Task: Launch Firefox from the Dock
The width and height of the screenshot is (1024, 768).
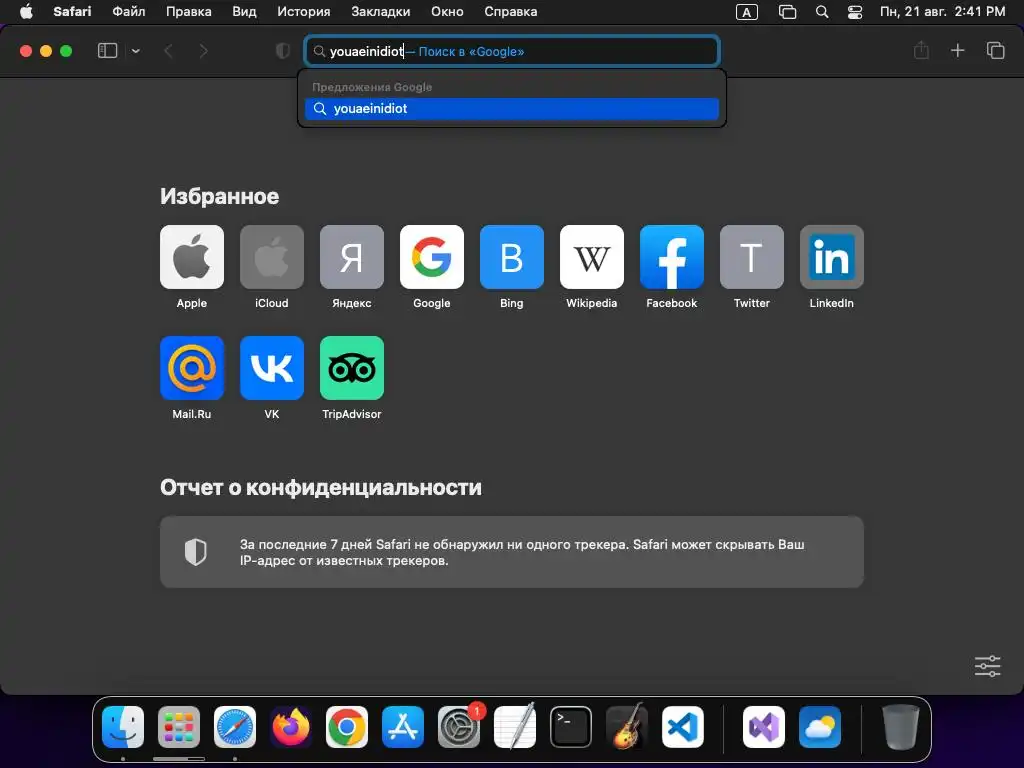Action: [291, 727]
